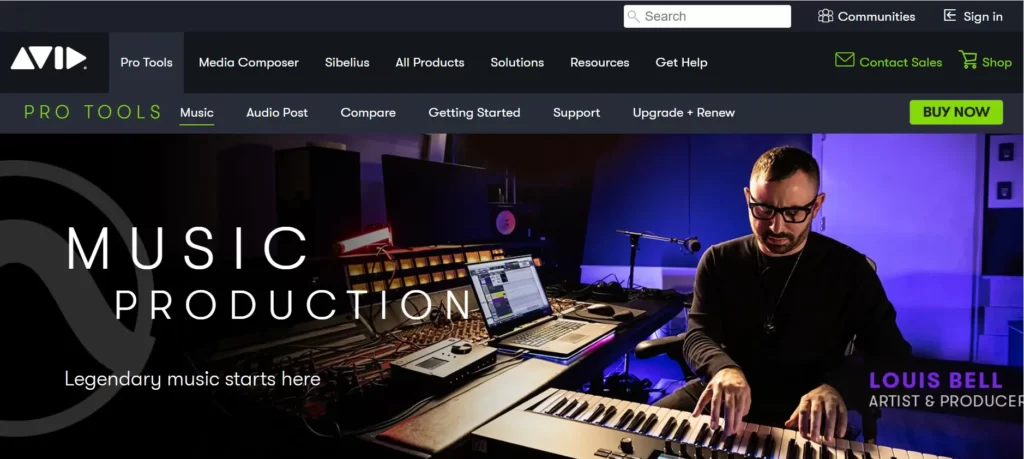
Task: Expand the Solutions menu
Action: point(517,63)
